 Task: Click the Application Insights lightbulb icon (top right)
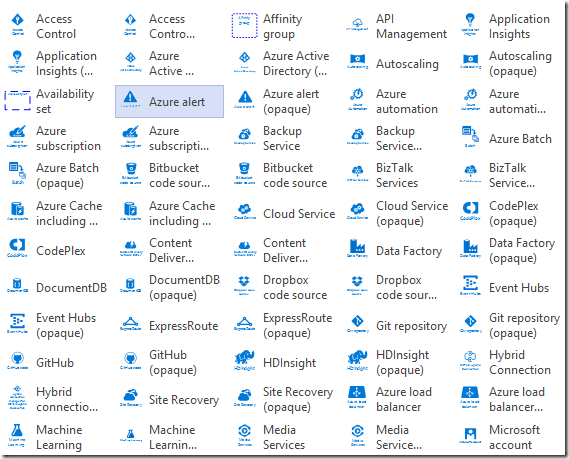[470, 25]
